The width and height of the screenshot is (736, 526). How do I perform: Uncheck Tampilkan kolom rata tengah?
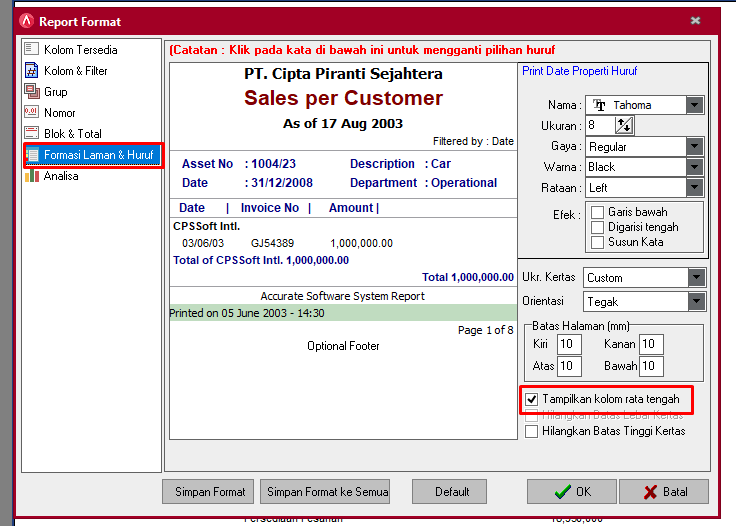[x=531, y=399]
